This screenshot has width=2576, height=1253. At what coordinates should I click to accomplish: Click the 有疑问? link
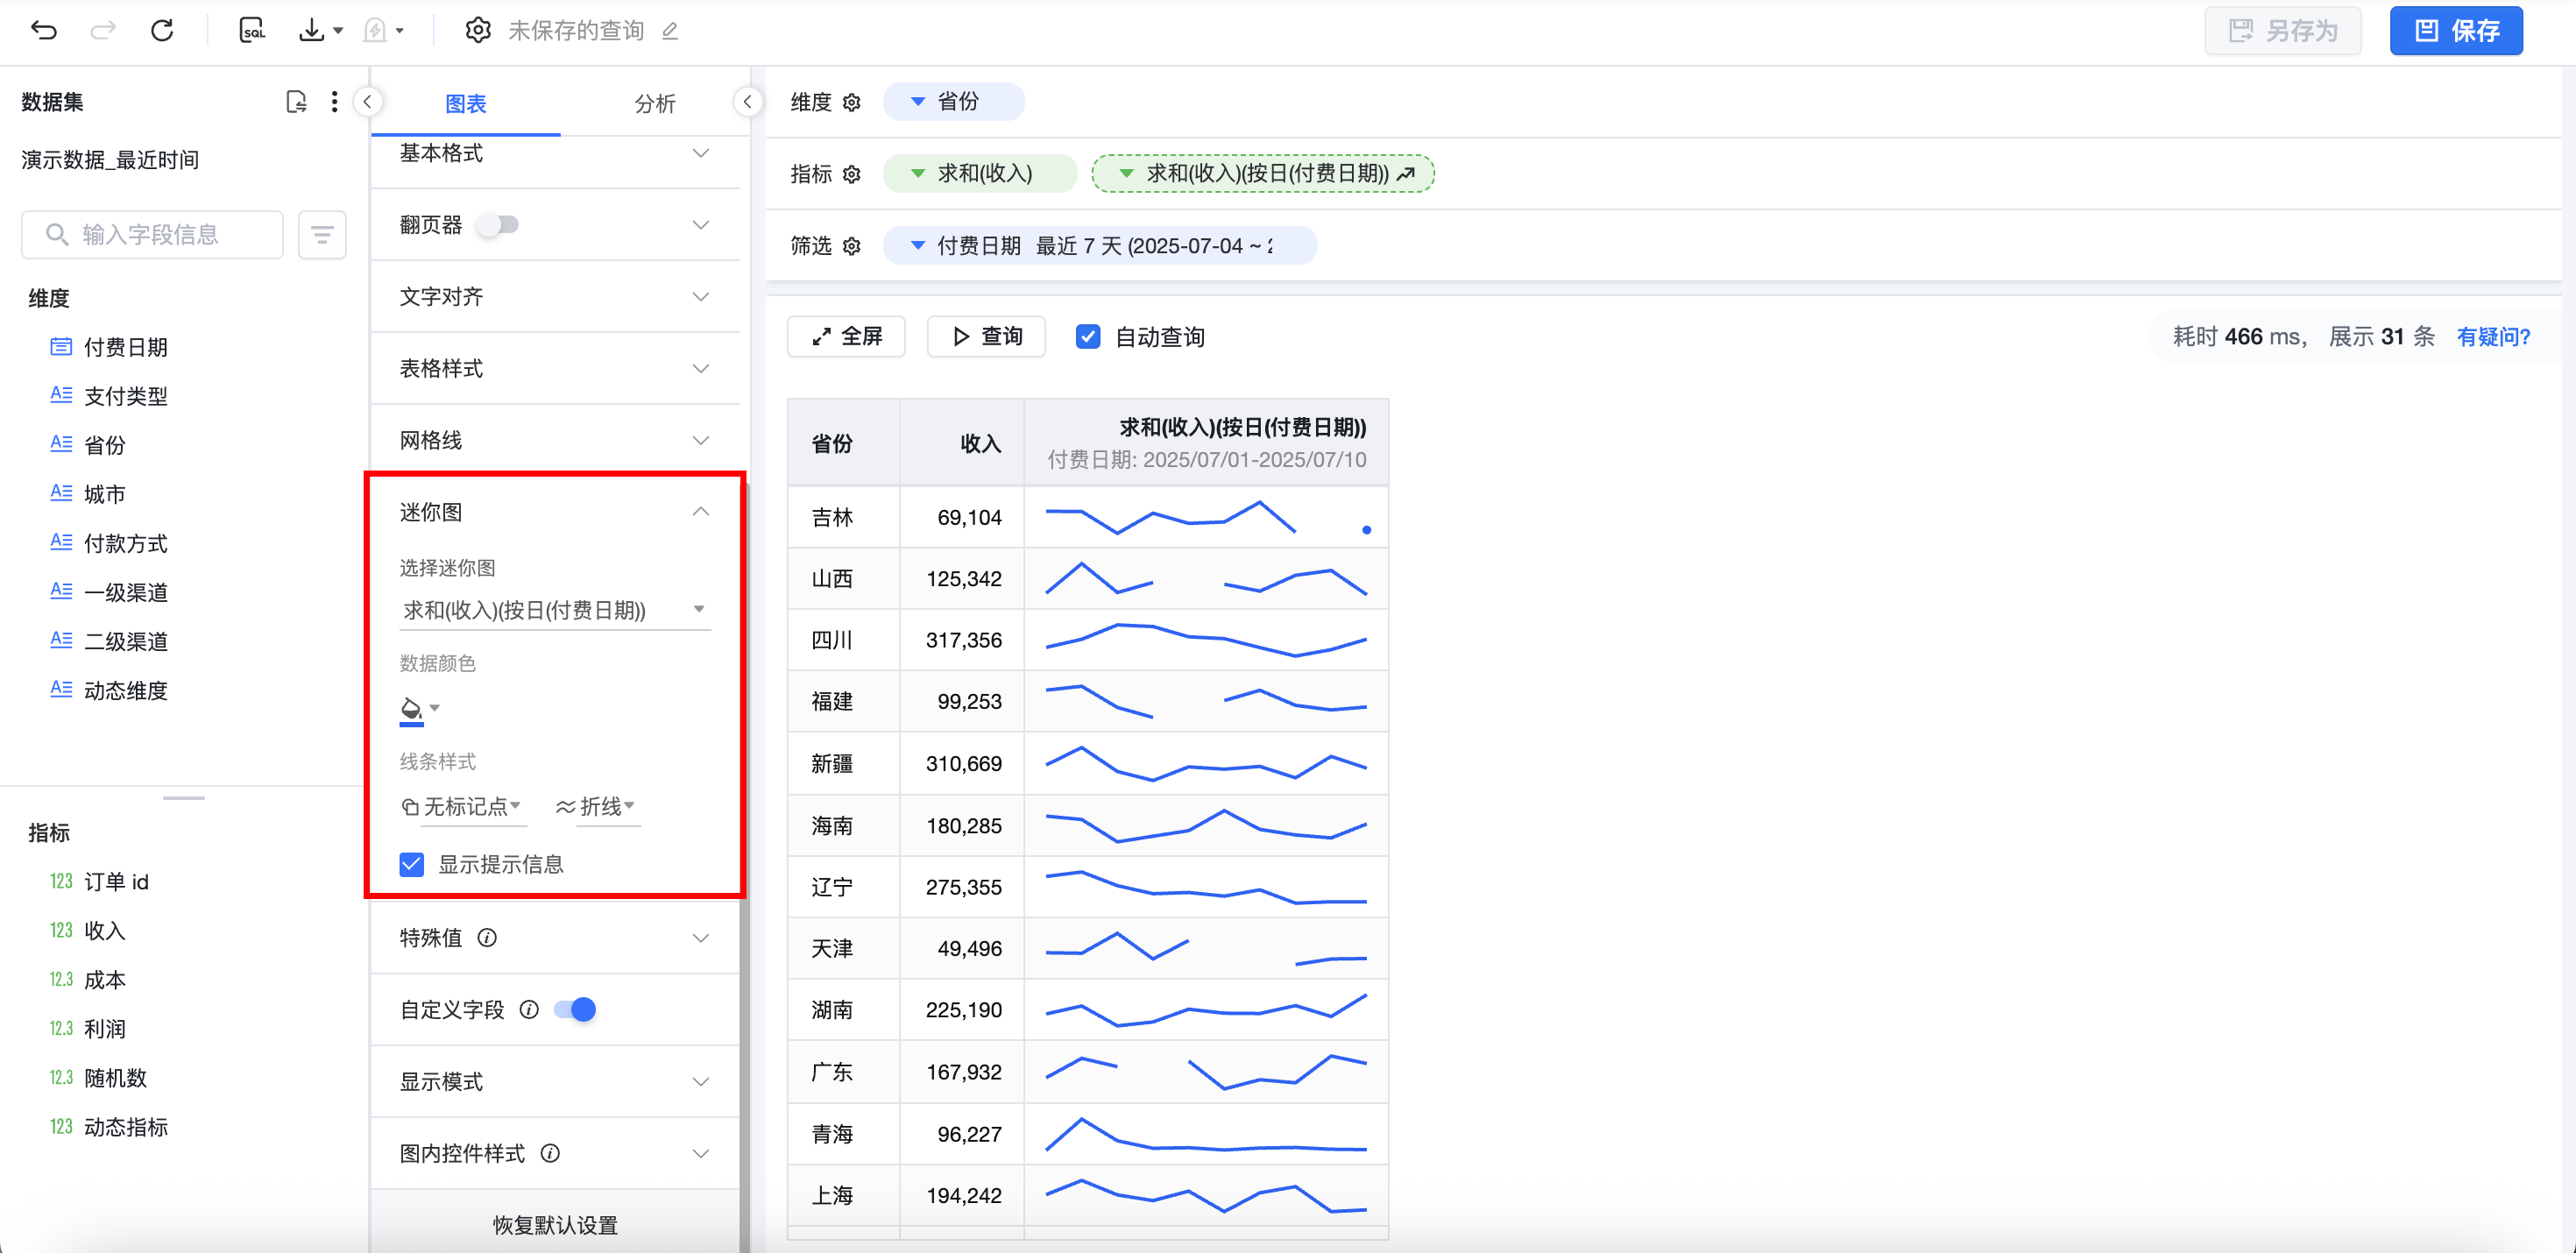coord(2493,336)
